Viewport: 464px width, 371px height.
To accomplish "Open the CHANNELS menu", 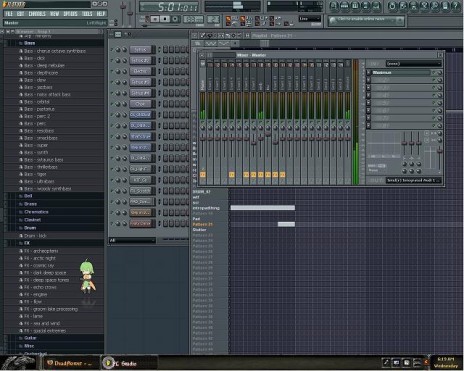I will click(x=37, y=14).
